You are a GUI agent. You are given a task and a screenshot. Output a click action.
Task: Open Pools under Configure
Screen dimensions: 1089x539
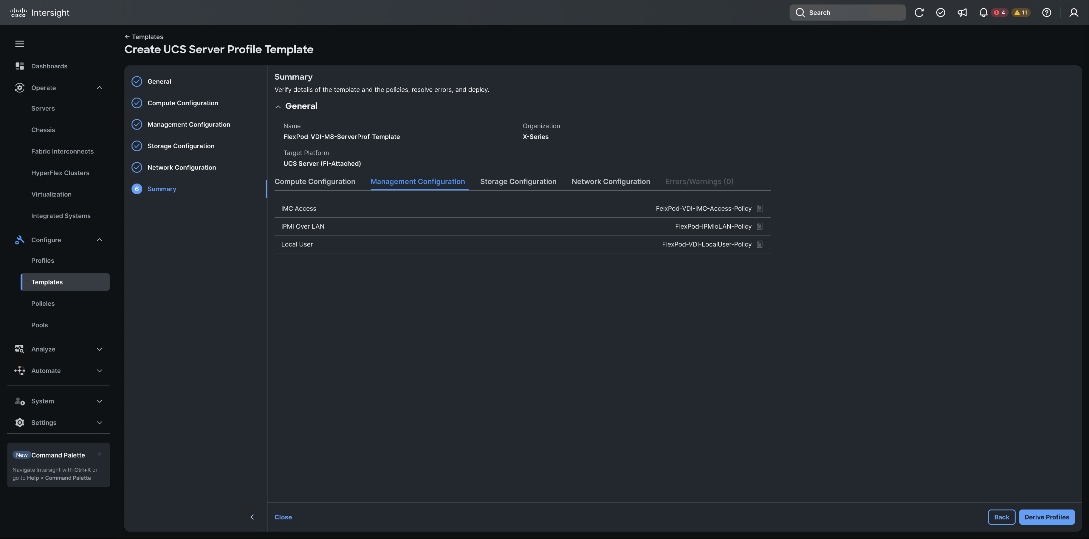(x=40, y=325)
